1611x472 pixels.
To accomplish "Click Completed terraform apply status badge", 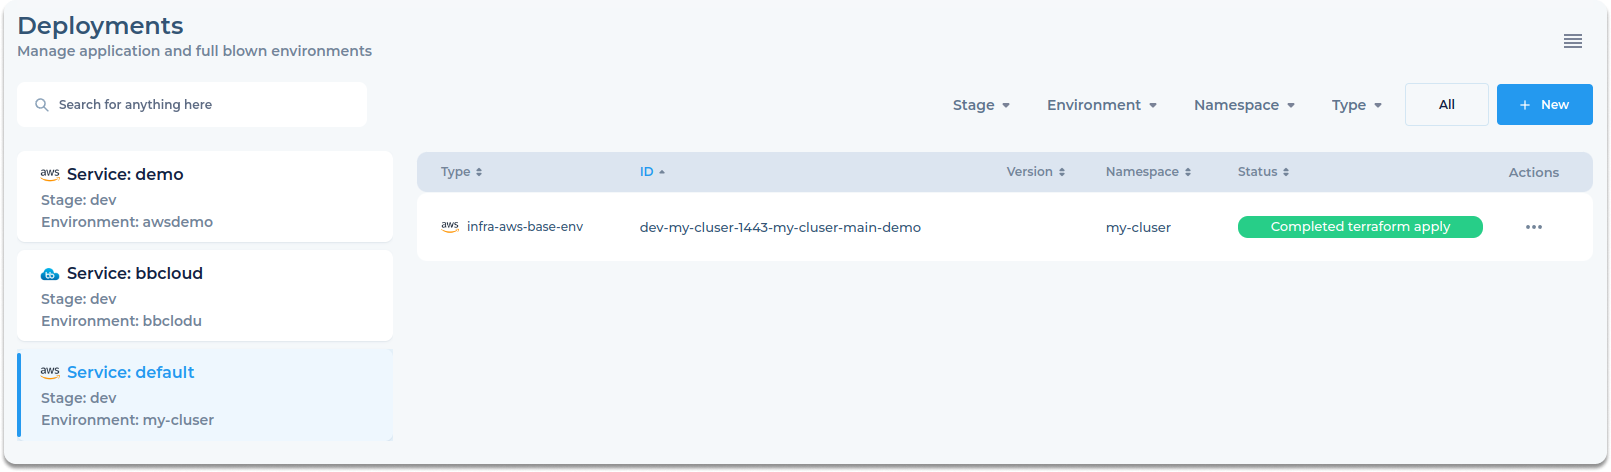I will click(1360, 227).
